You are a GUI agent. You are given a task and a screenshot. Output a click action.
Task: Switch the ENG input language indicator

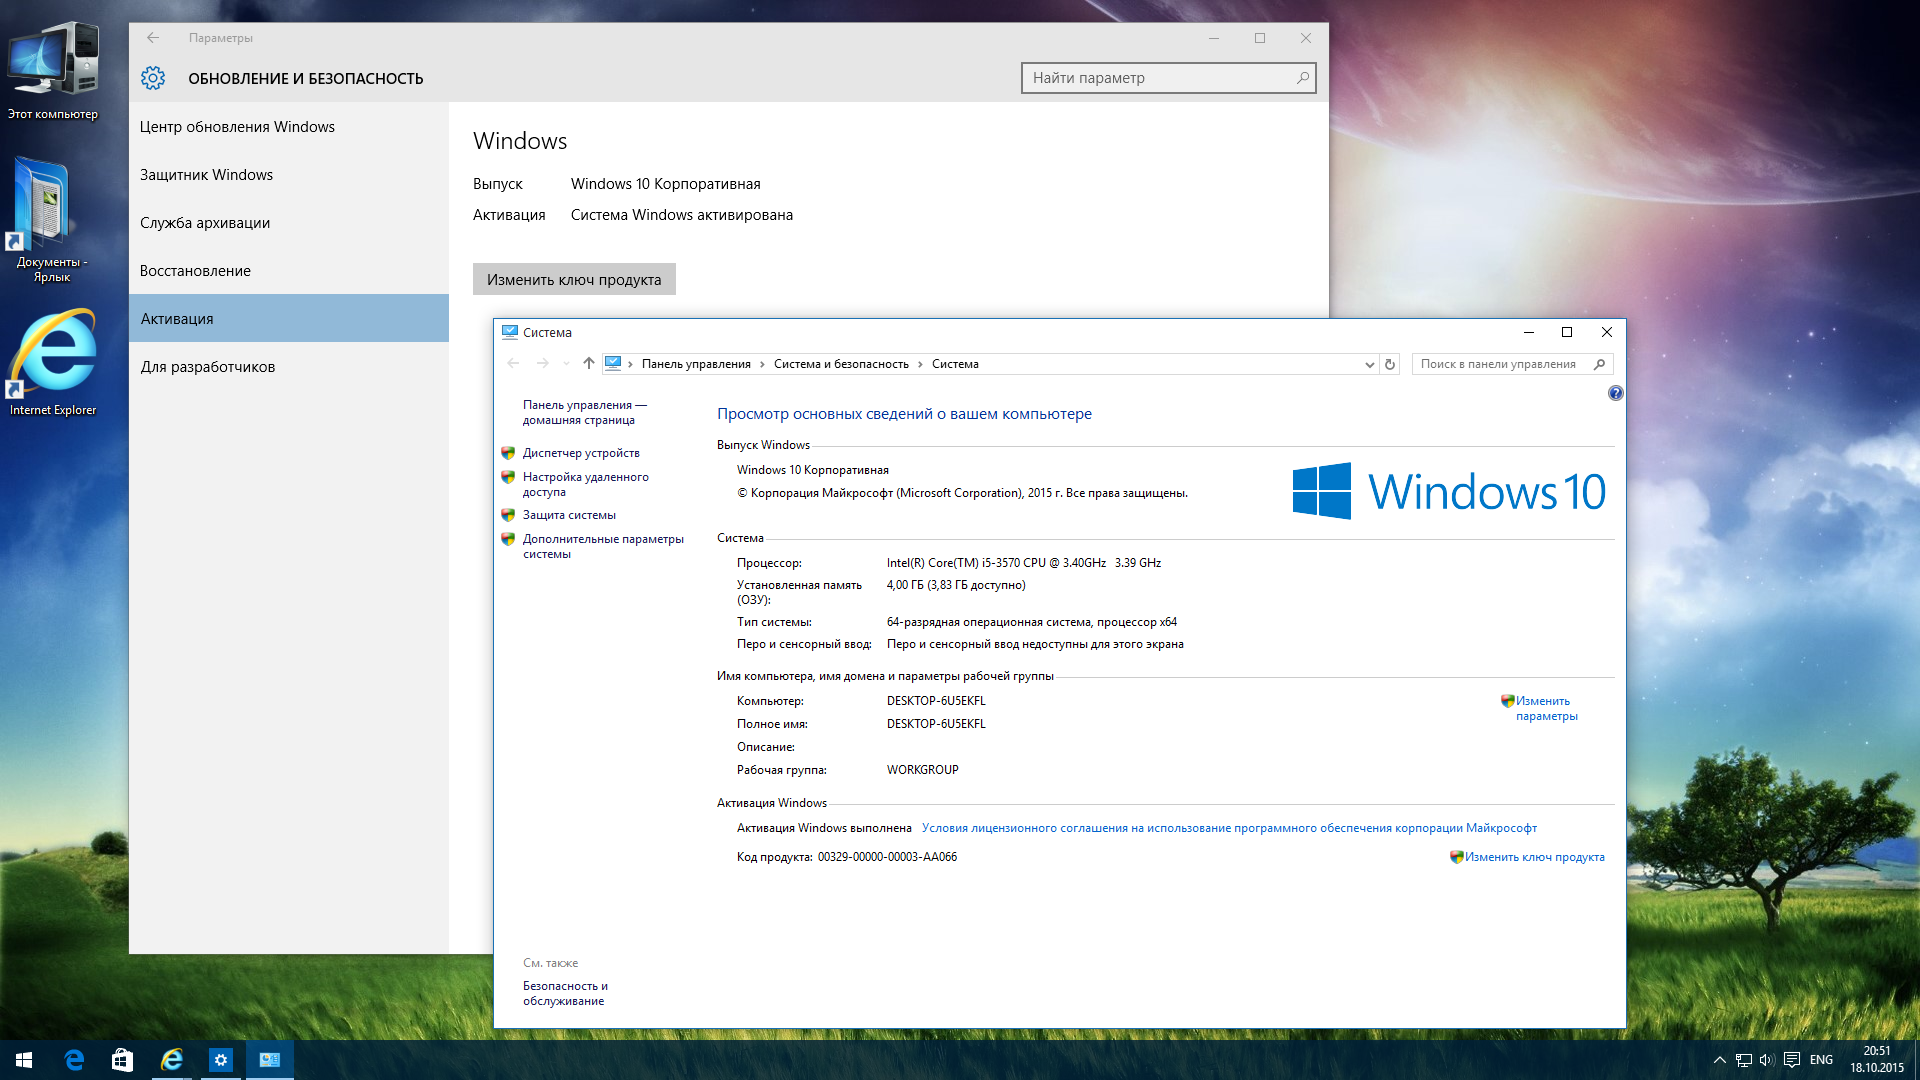tap(1821, 1060)
